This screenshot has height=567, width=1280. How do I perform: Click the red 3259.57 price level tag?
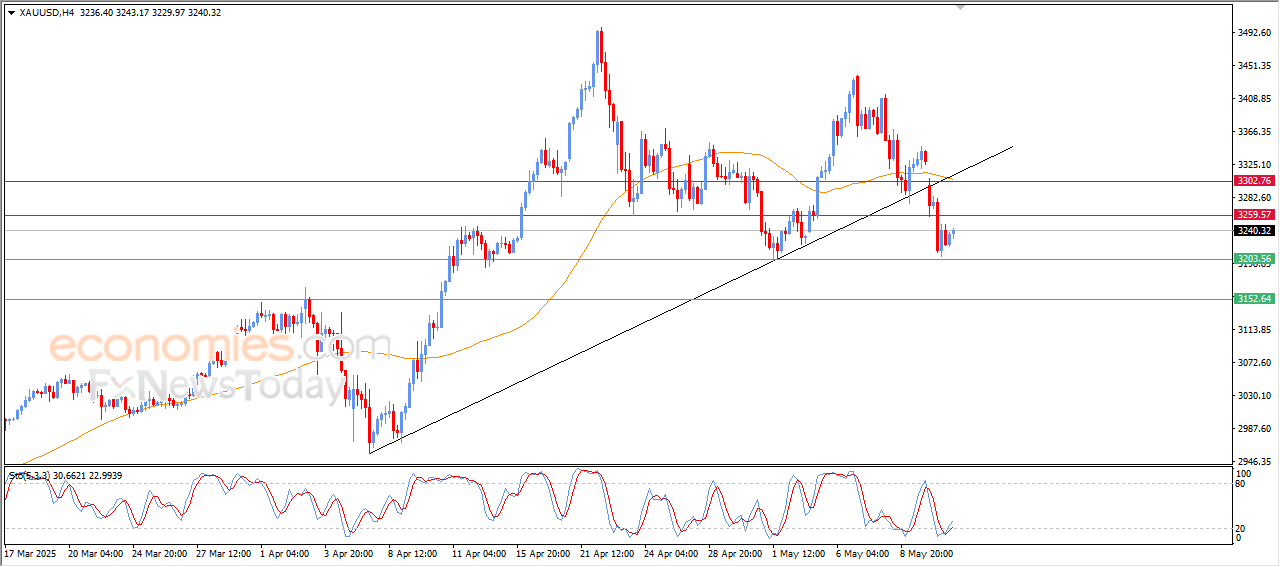point(1253,215)
